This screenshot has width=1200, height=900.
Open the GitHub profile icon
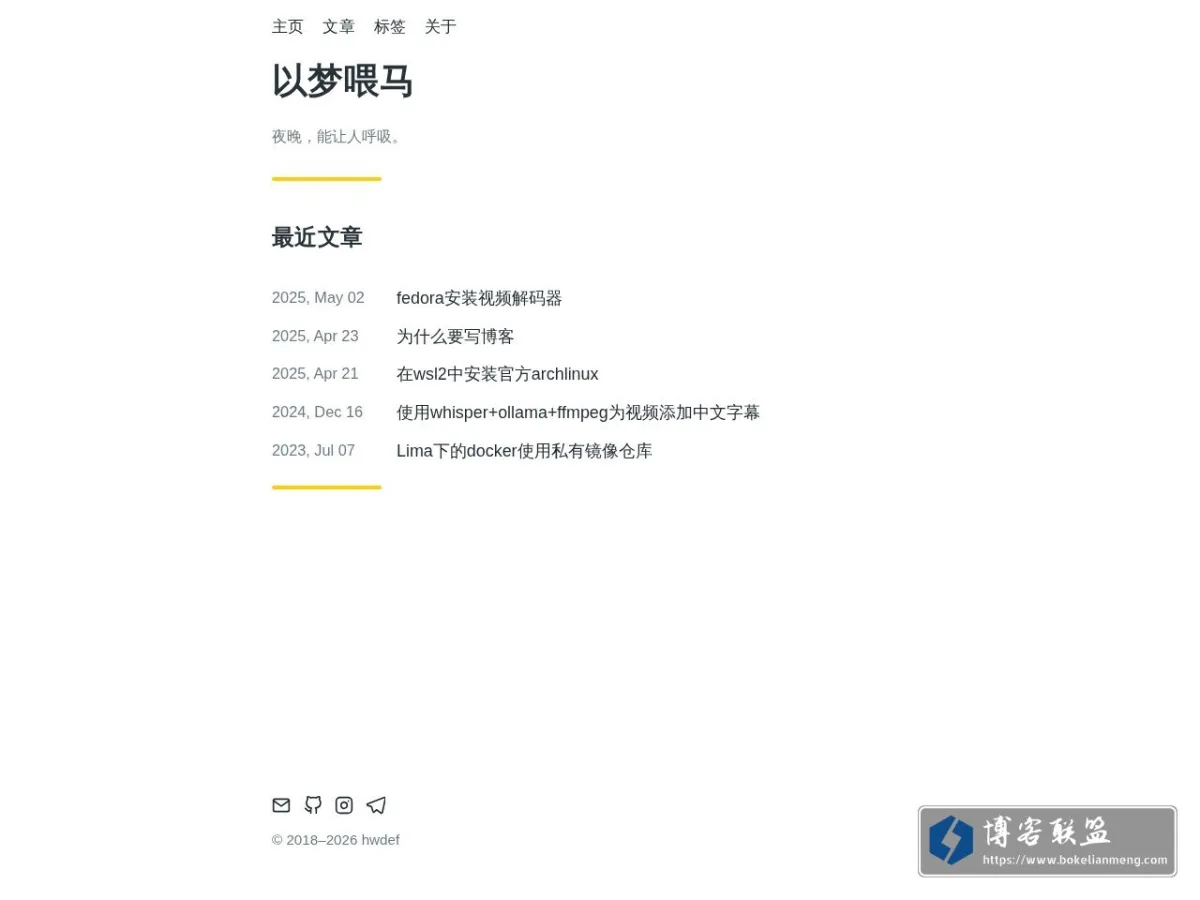pos(313,805)
